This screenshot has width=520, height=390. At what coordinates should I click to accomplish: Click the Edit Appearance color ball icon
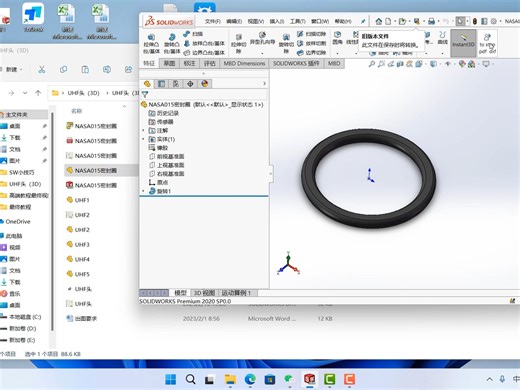(462, 64)
